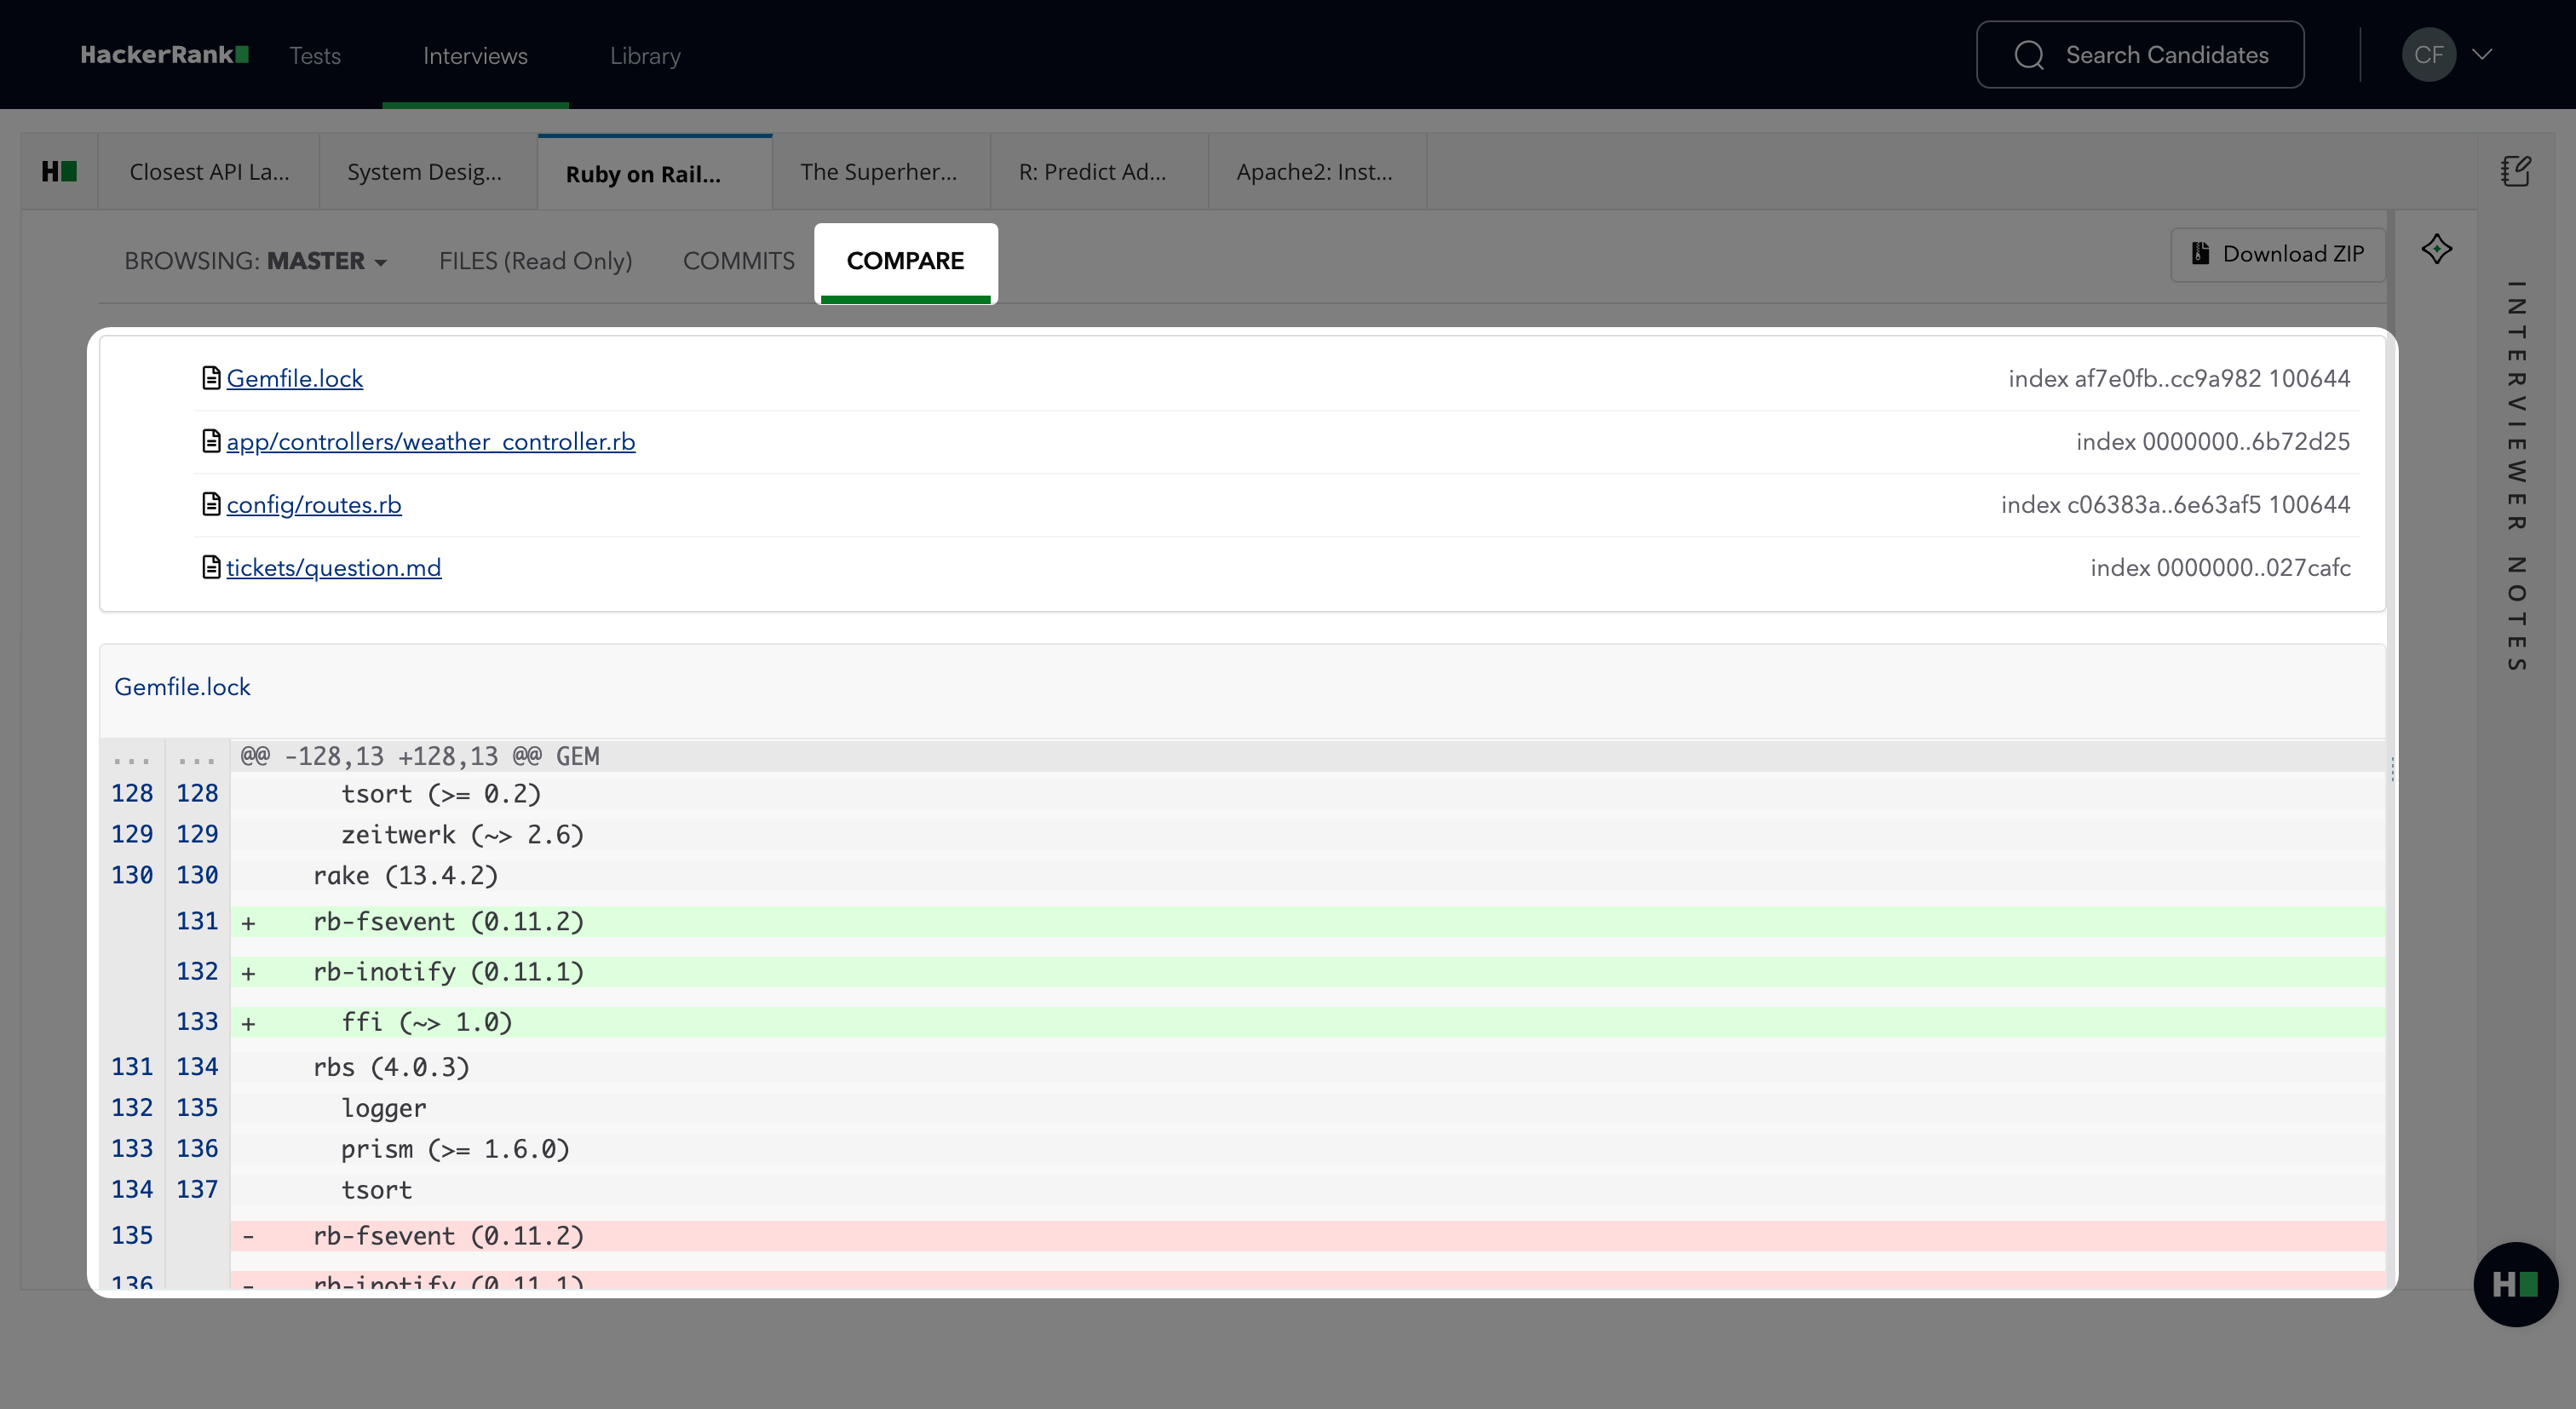Open the Browsing: MASTER branch dropdown
2576x1409 pixels.
click(x=255, y=261)
